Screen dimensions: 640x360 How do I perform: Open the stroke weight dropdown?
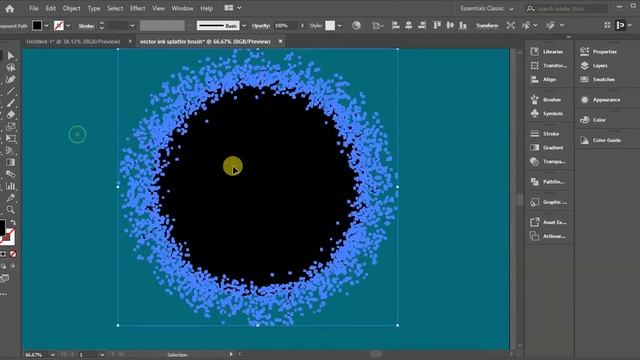132,26
